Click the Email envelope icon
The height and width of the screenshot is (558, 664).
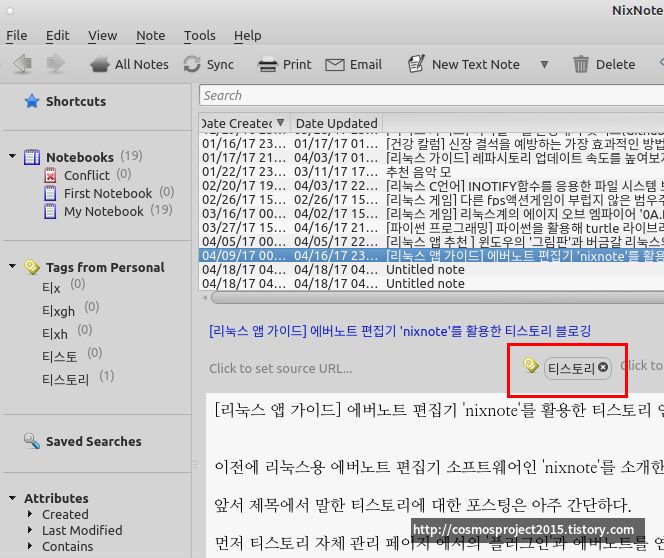point(335,65)
